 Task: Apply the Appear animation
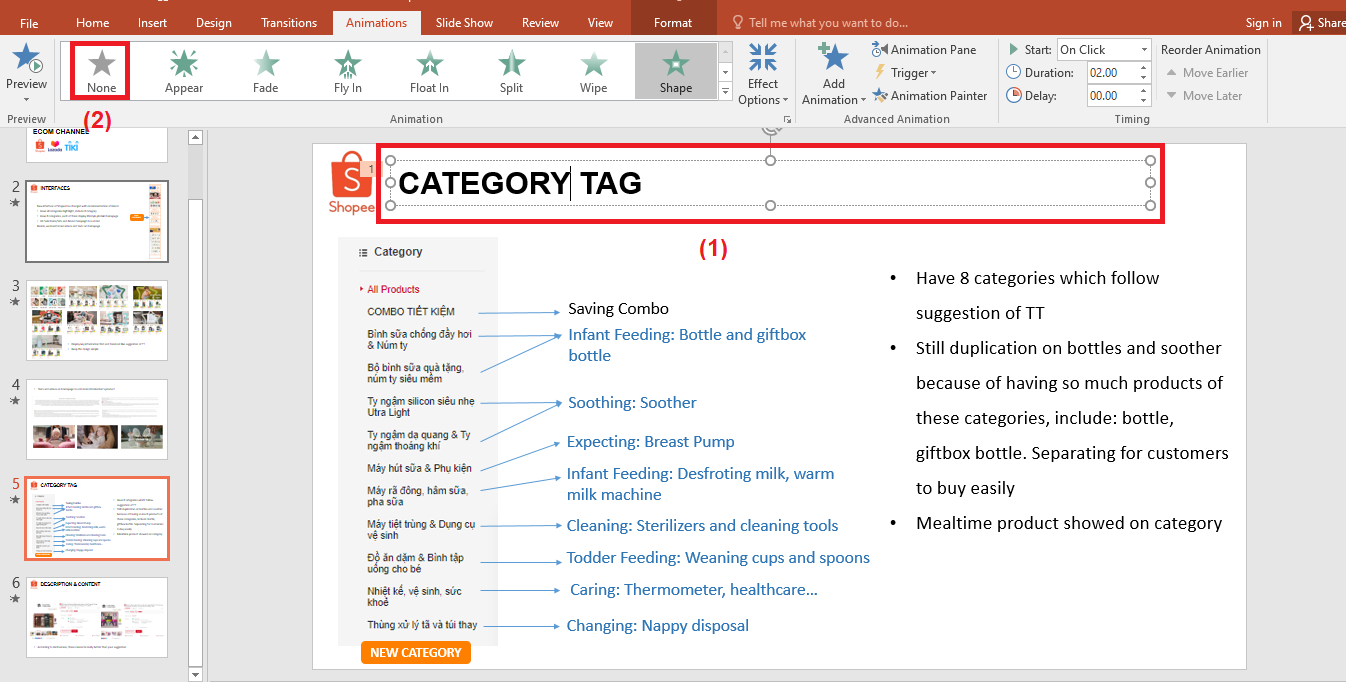point(183,70)
